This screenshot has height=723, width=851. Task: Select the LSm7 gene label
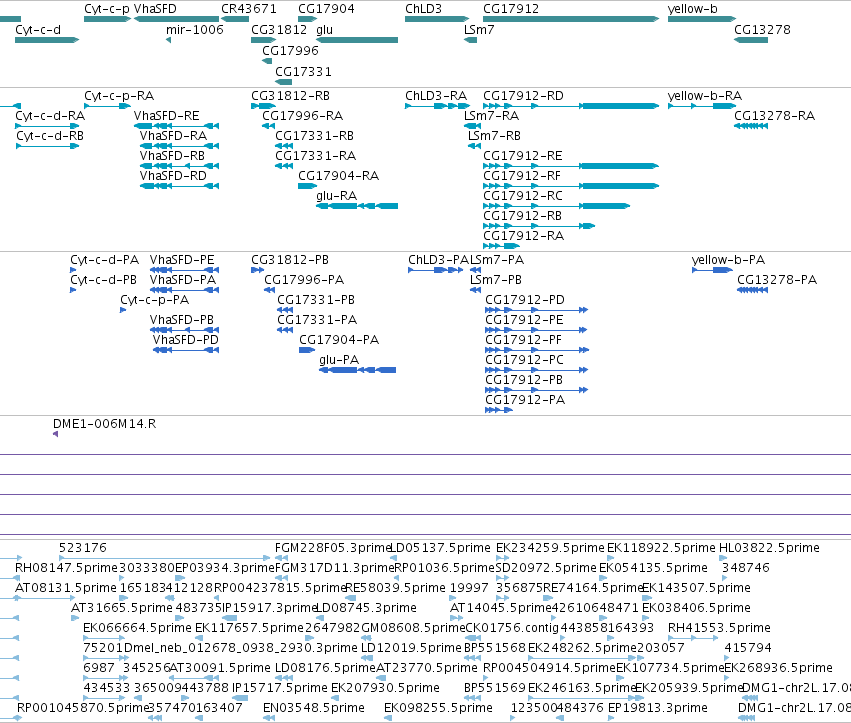tap(479, 29)
